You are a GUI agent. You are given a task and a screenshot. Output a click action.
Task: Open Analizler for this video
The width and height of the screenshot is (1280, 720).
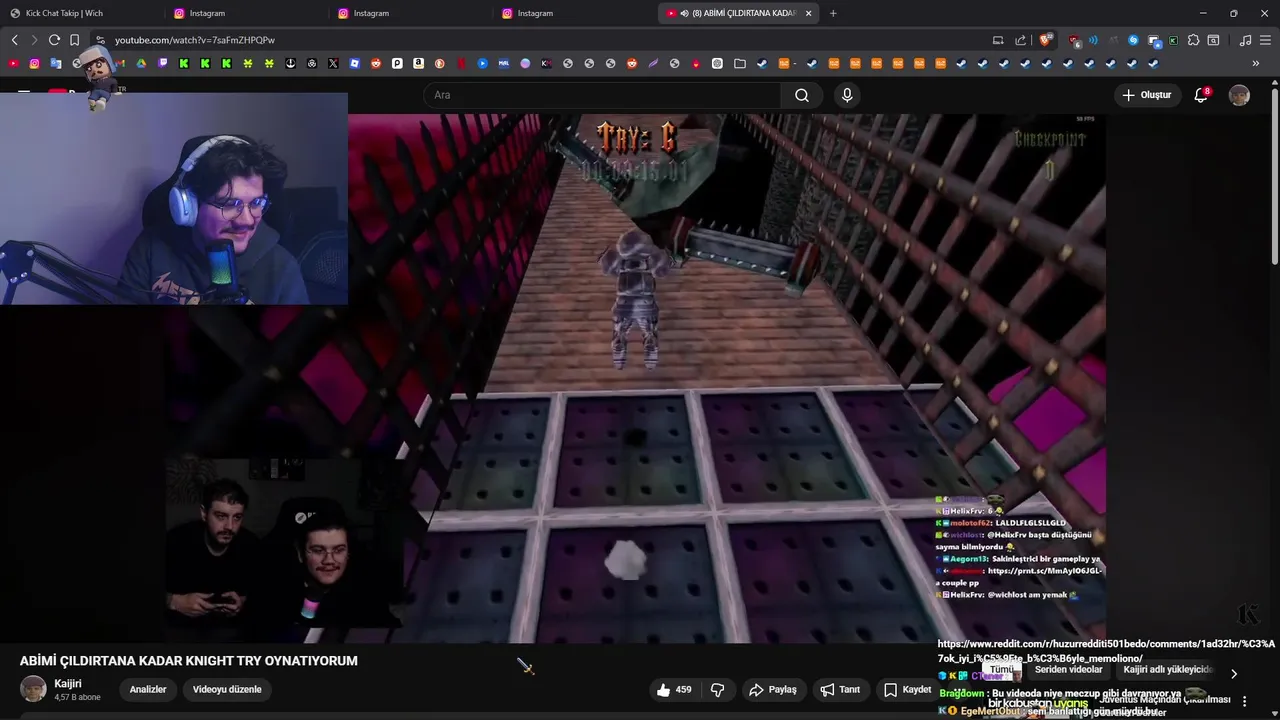point(148,689)
